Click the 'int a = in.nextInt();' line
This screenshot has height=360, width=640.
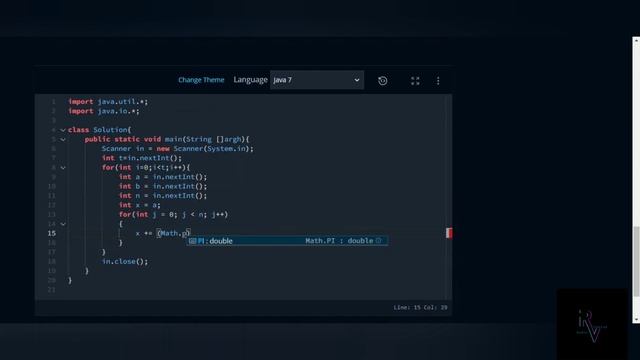point(163,177)
